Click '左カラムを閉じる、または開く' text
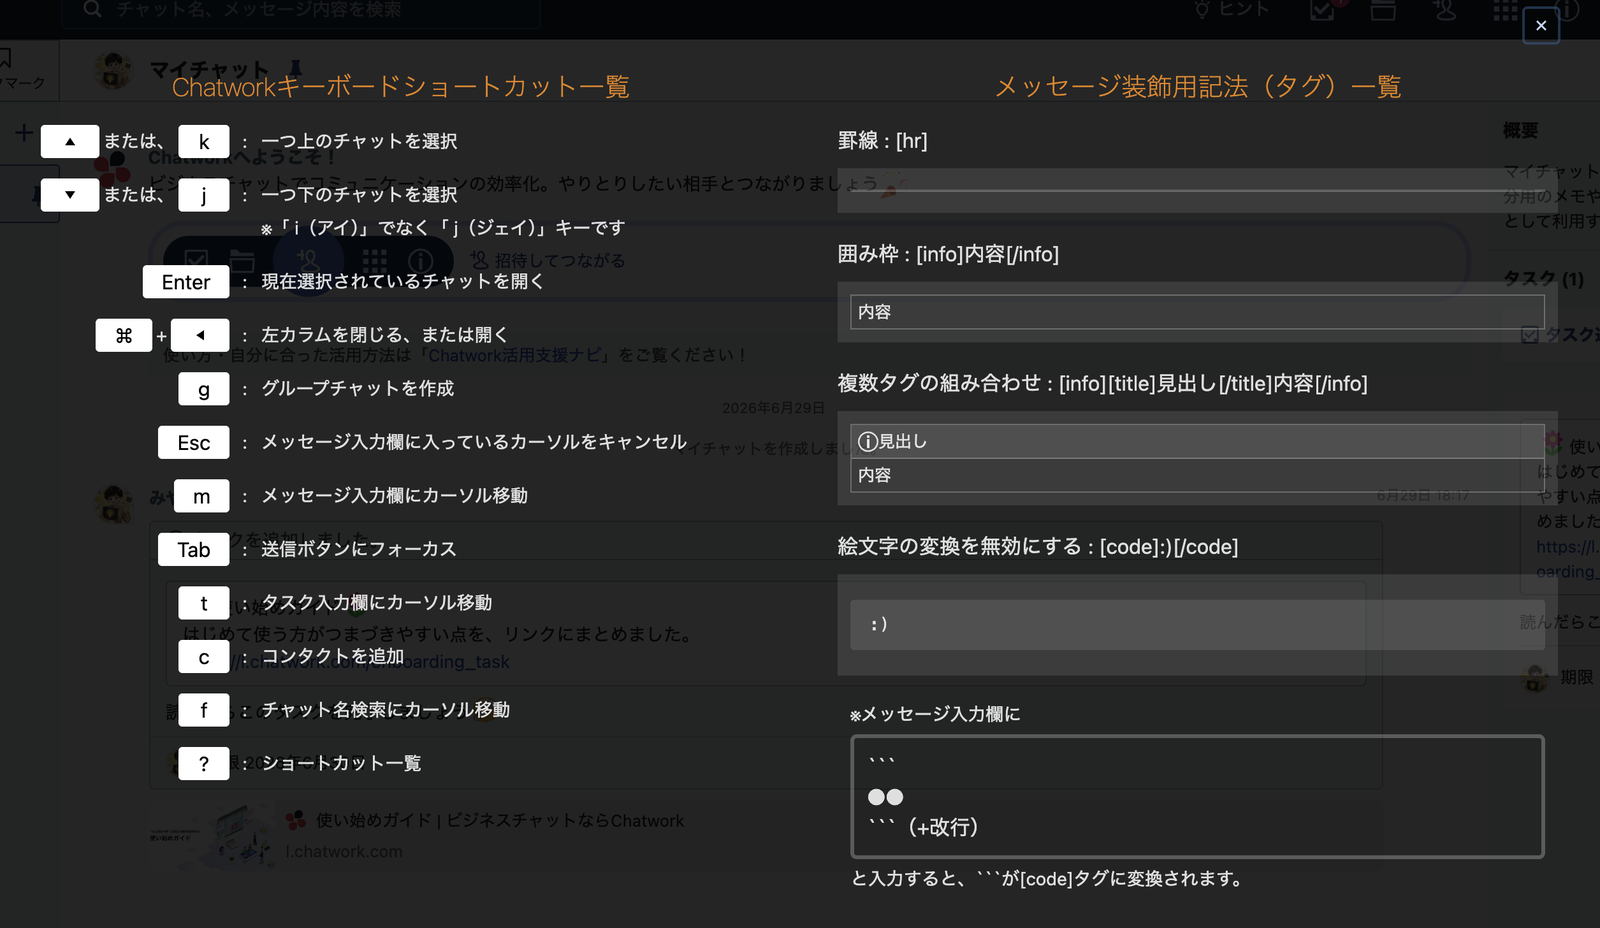1600x928 pixels. click(385, 335)
